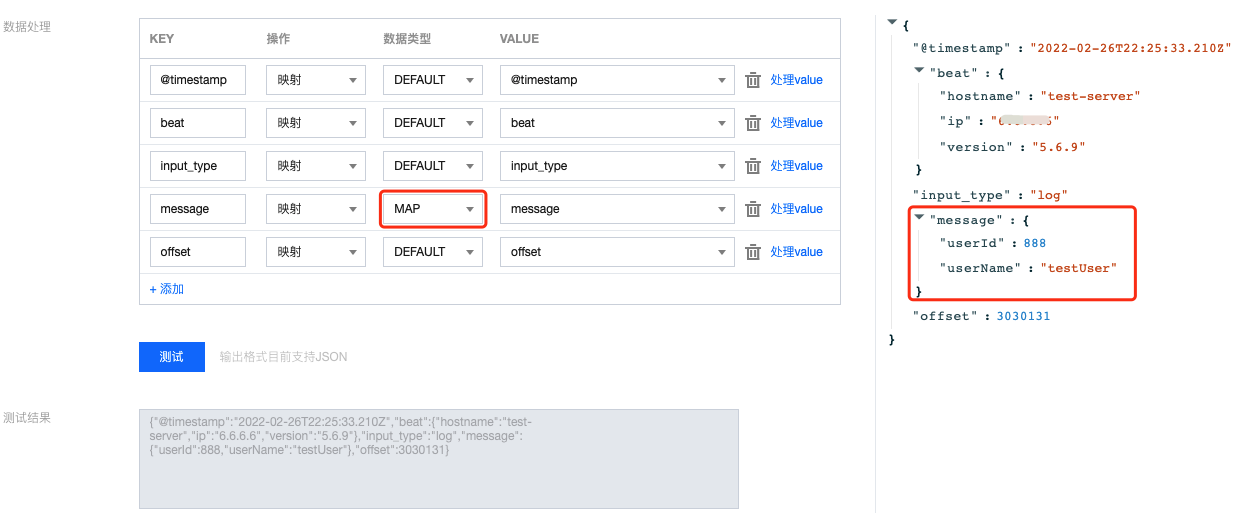Image resolution: width=1240 pixels, height=513 pixels.
Task: Open DEFAULT data type dropdown for beat
Action: click(x=433, y=123)
